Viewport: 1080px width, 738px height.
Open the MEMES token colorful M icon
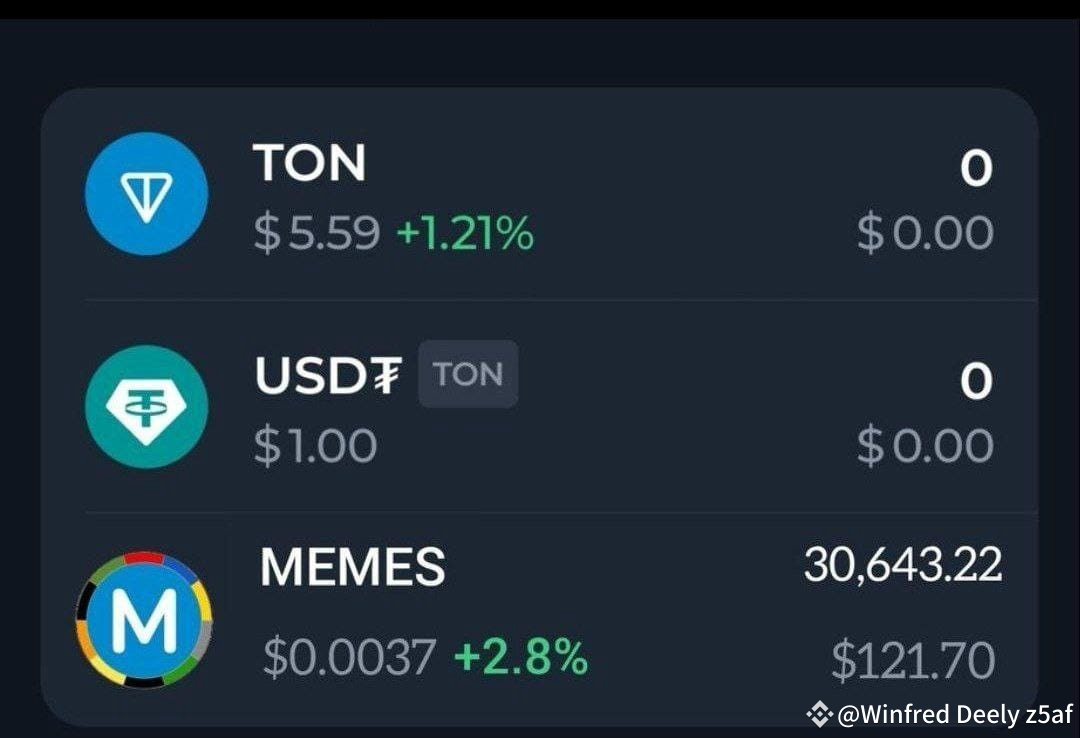tap(143, 620)
